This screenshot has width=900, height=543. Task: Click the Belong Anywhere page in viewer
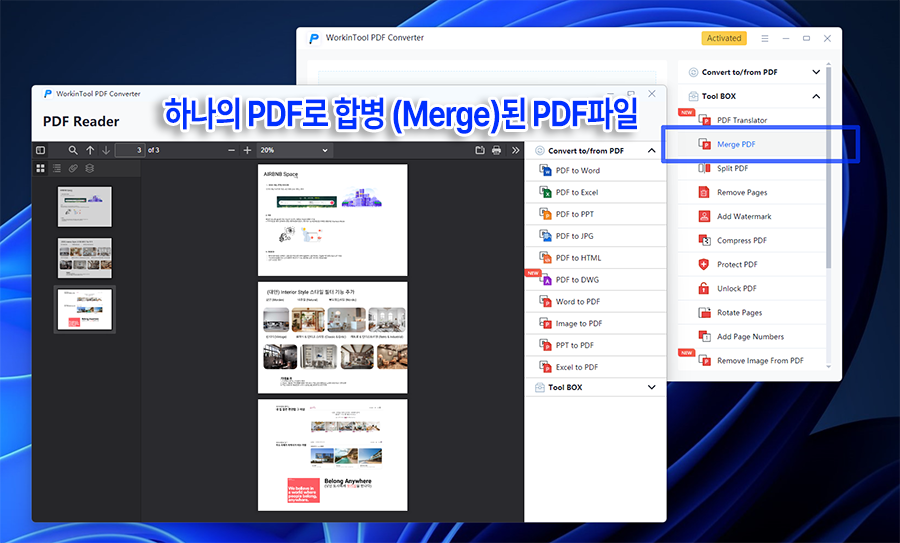(x=333, y=455)
